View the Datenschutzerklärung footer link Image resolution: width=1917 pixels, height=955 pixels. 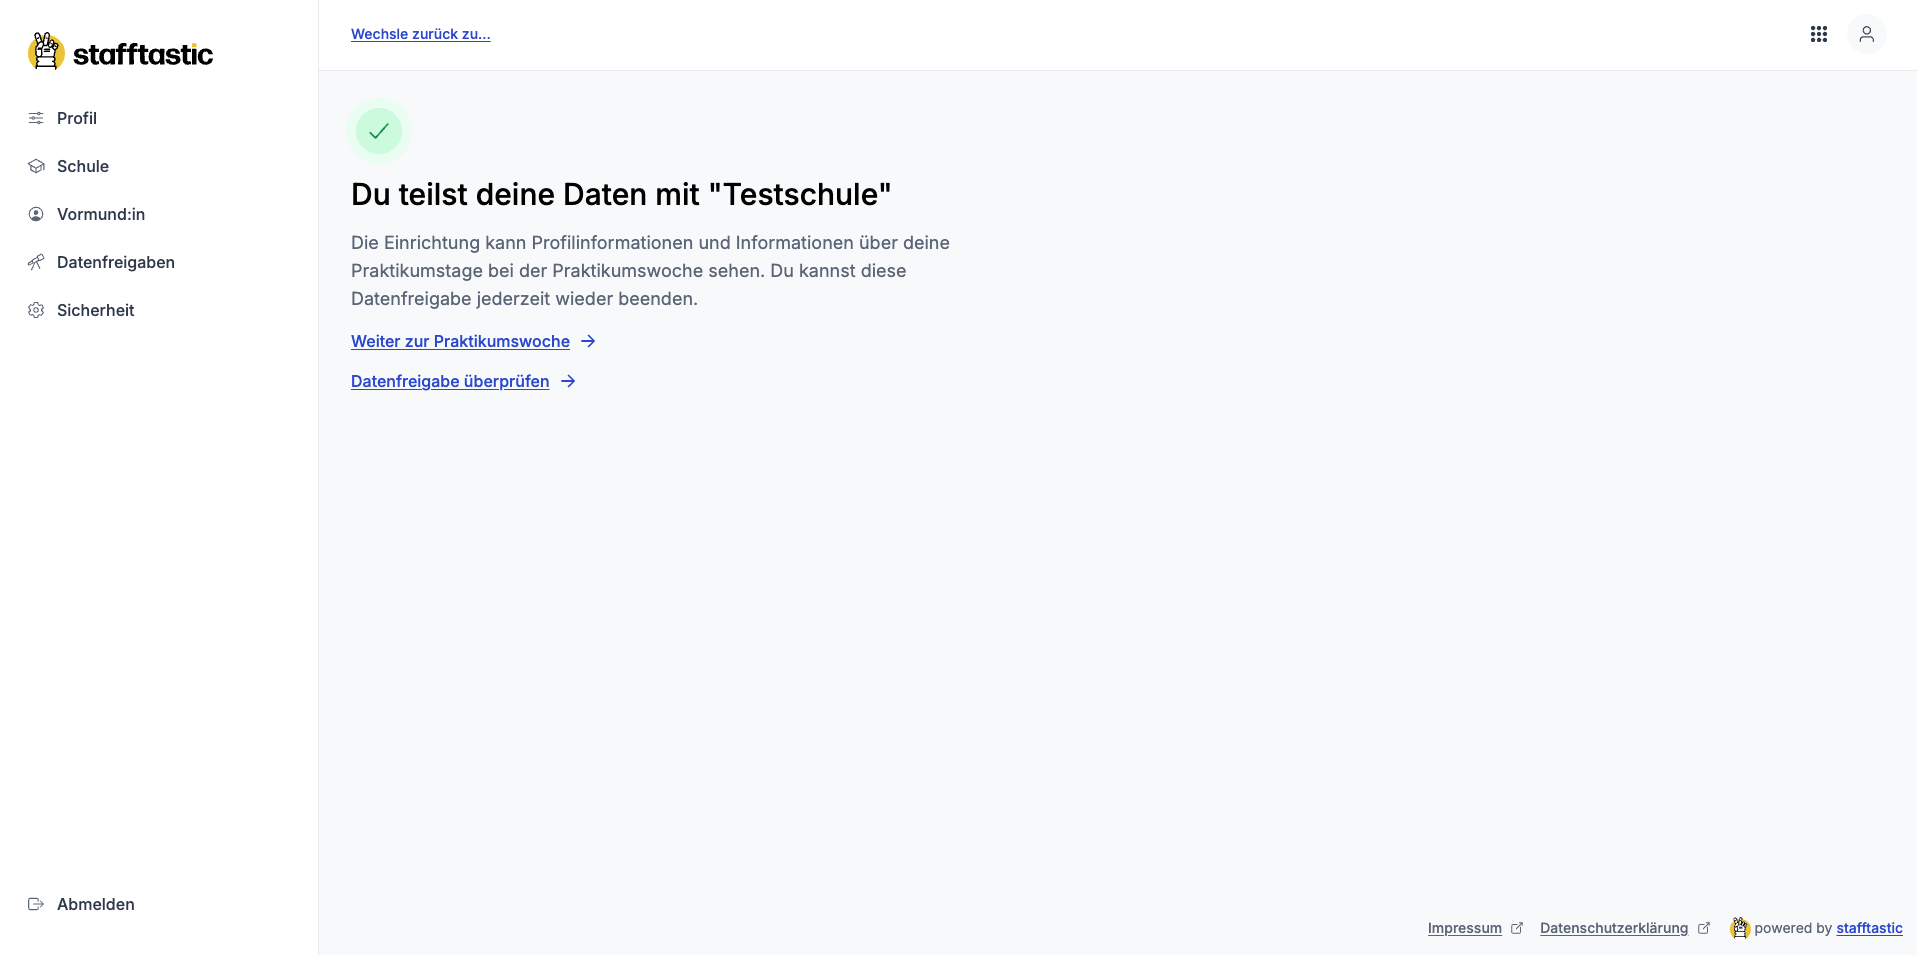pyautogui.click(x=1613, y=928)
